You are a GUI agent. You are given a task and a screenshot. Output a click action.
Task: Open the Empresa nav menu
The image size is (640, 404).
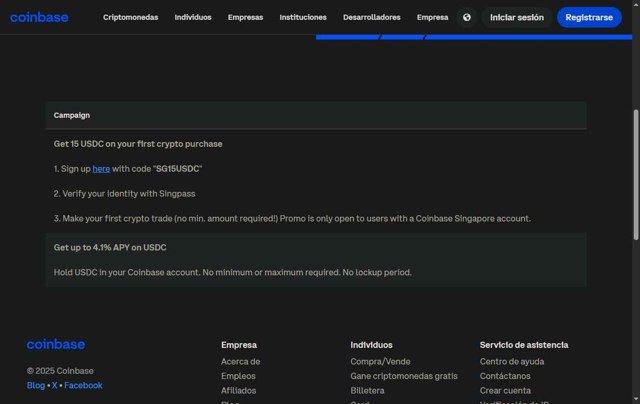tap(433, 18)
